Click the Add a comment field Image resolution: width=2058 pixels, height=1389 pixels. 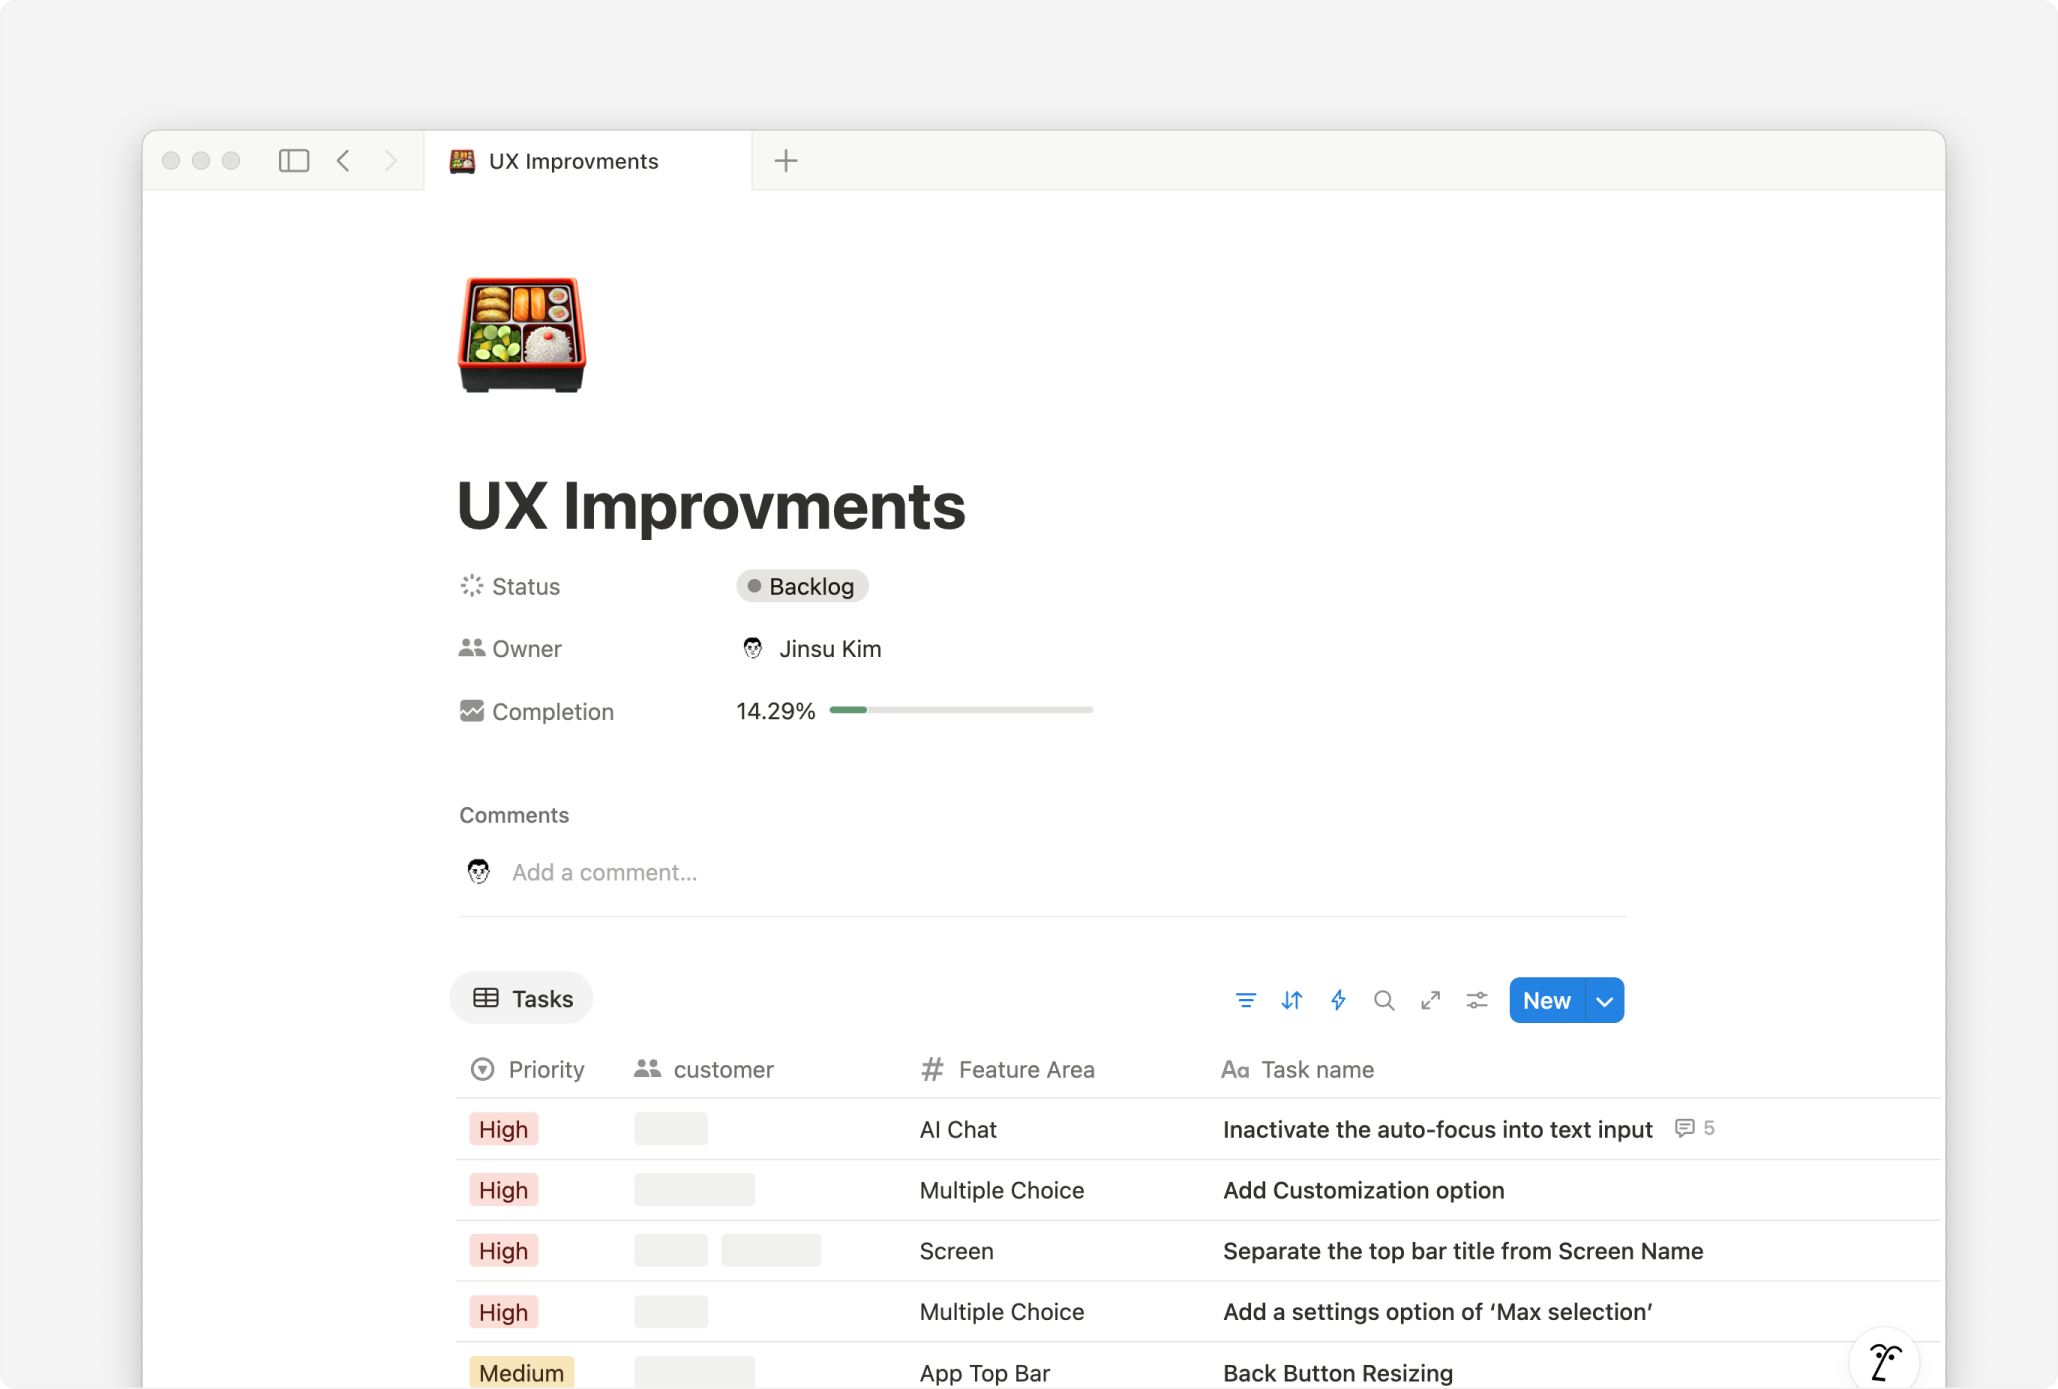pyautogui.click(x=604, y=872)
